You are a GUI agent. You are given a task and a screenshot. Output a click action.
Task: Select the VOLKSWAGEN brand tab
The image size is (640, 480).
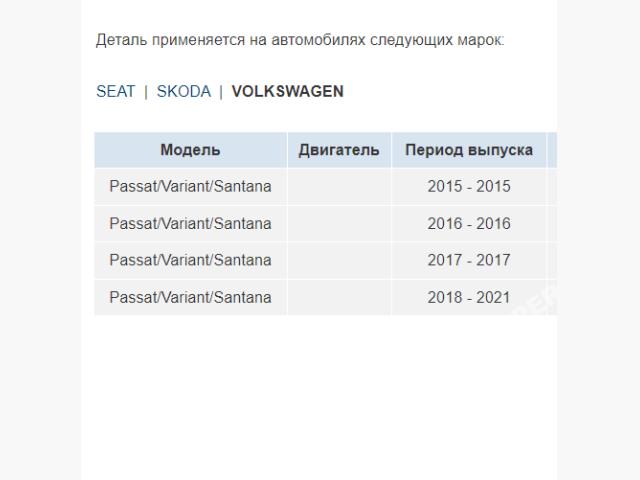[x=287, y=91]
